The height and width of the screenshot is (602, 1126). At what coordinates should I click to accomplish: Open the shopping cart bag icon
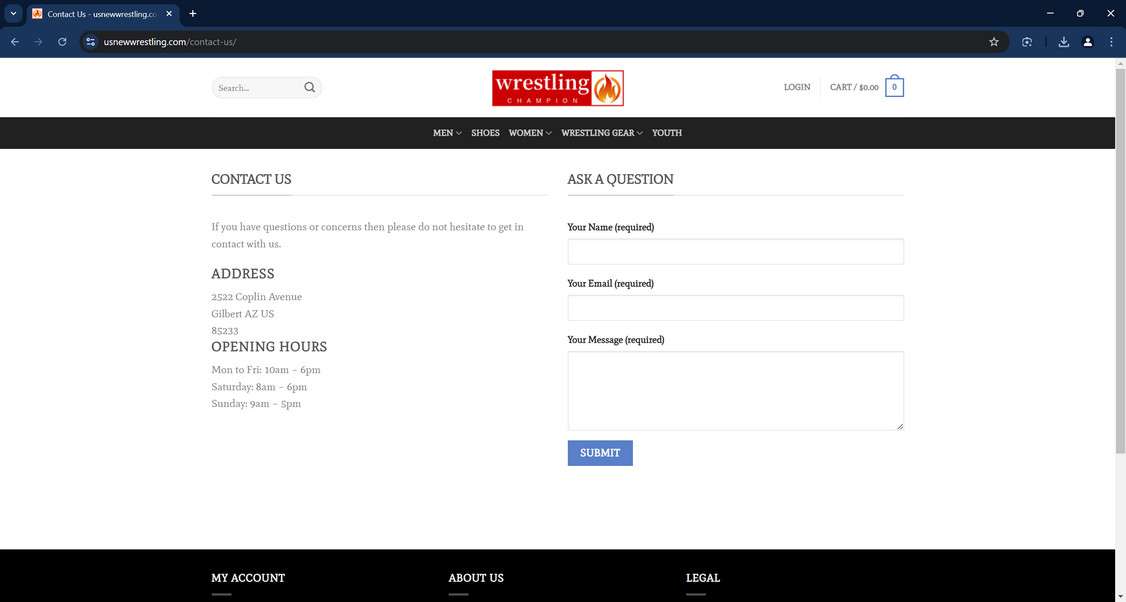894,87
